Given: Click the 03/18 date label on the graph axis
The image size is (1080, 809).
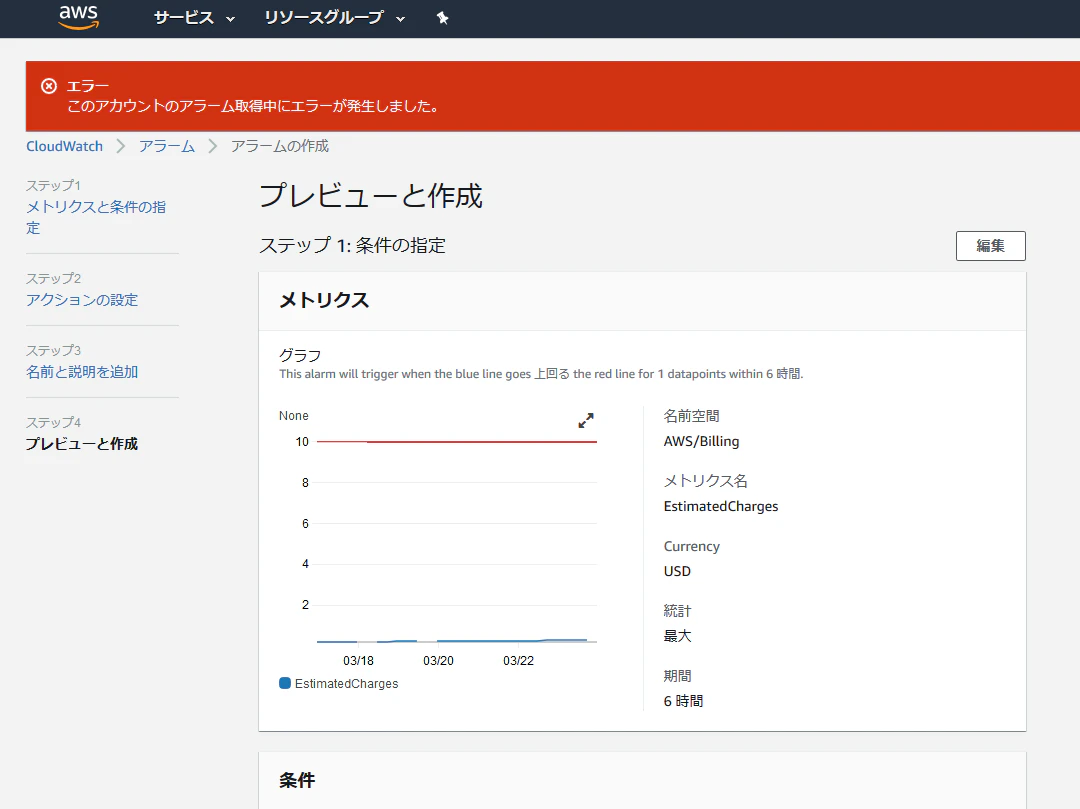Looking at the screenshot, I should (x=358, y=660).
